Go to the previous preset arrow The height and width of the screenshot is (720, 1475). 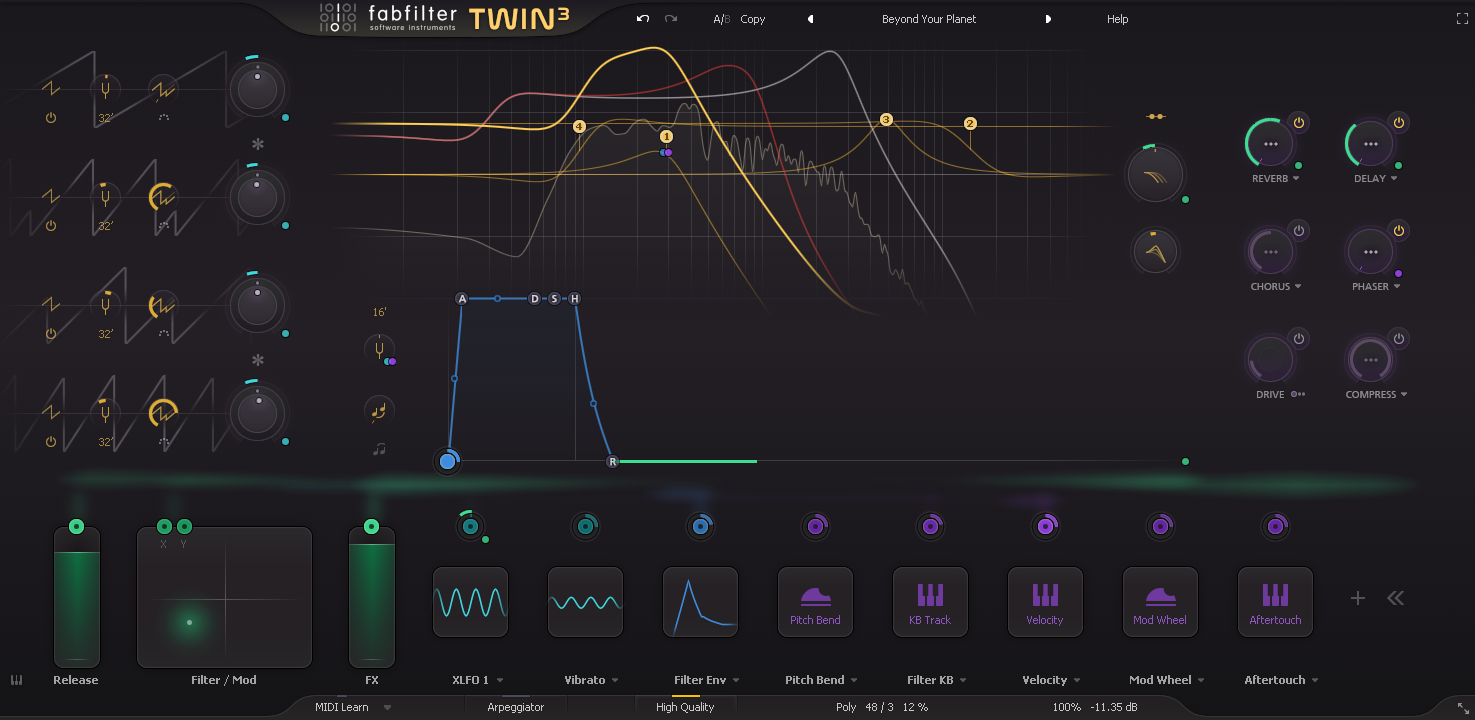click(x=810, y=19)
